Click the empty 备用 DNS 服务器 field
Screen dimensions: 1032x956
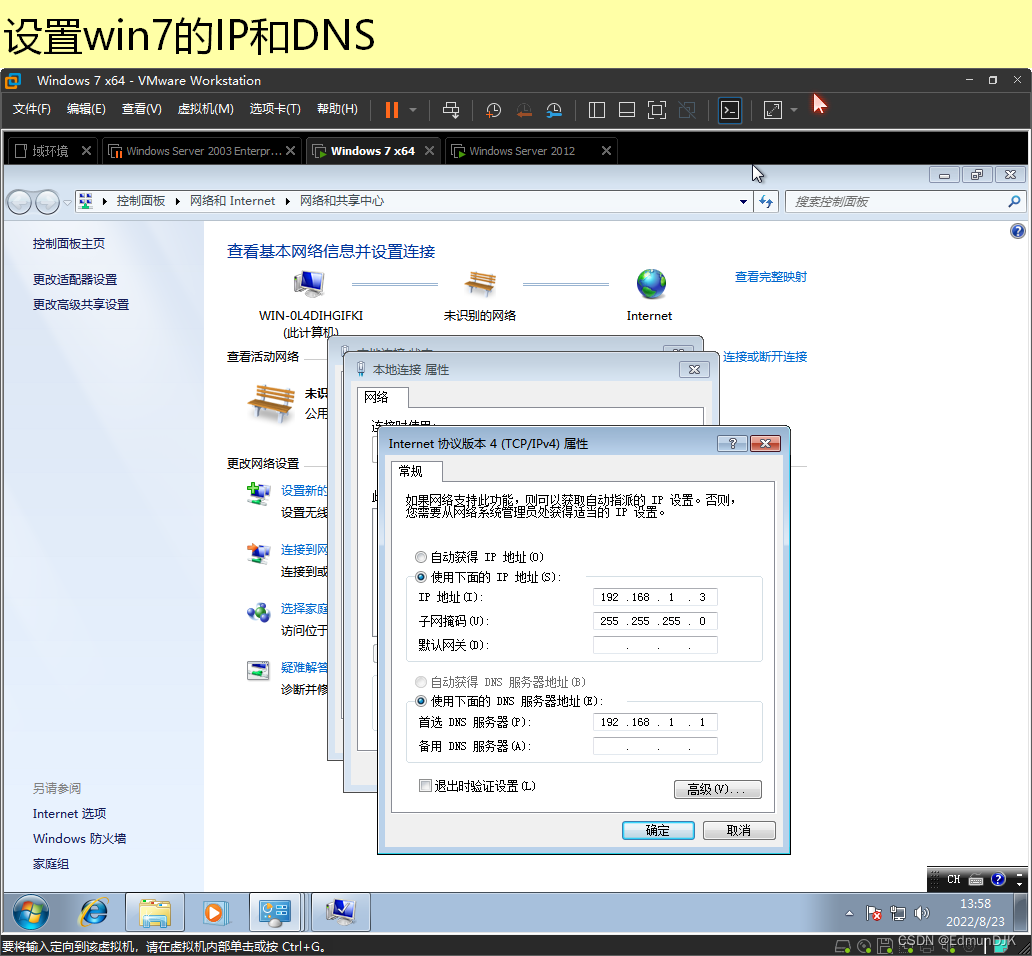(x=655, y=746)
